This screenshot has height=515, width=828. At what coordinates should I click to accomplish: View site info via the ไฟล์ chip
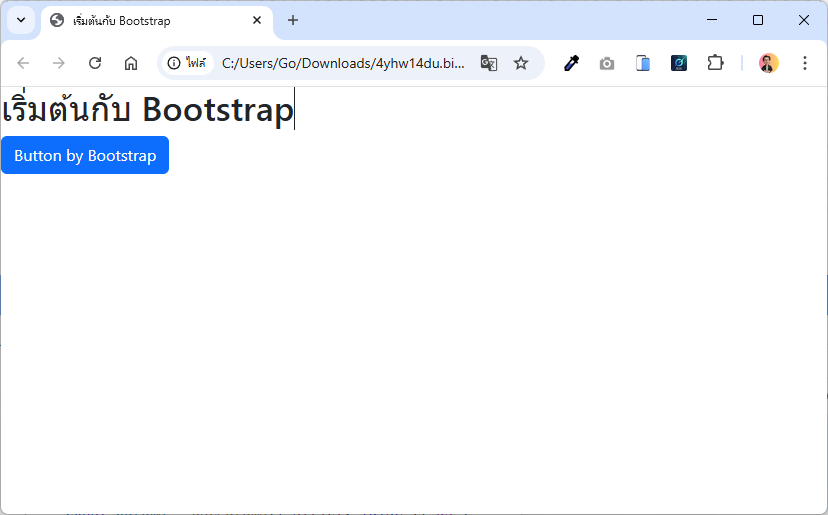coord(187,63)
